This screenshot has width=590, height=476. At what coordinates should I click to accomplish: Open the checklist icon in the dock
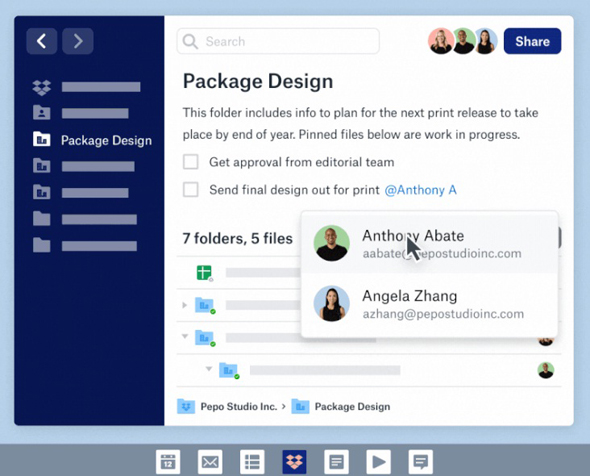pyautogui.click(x=252, y=462)
